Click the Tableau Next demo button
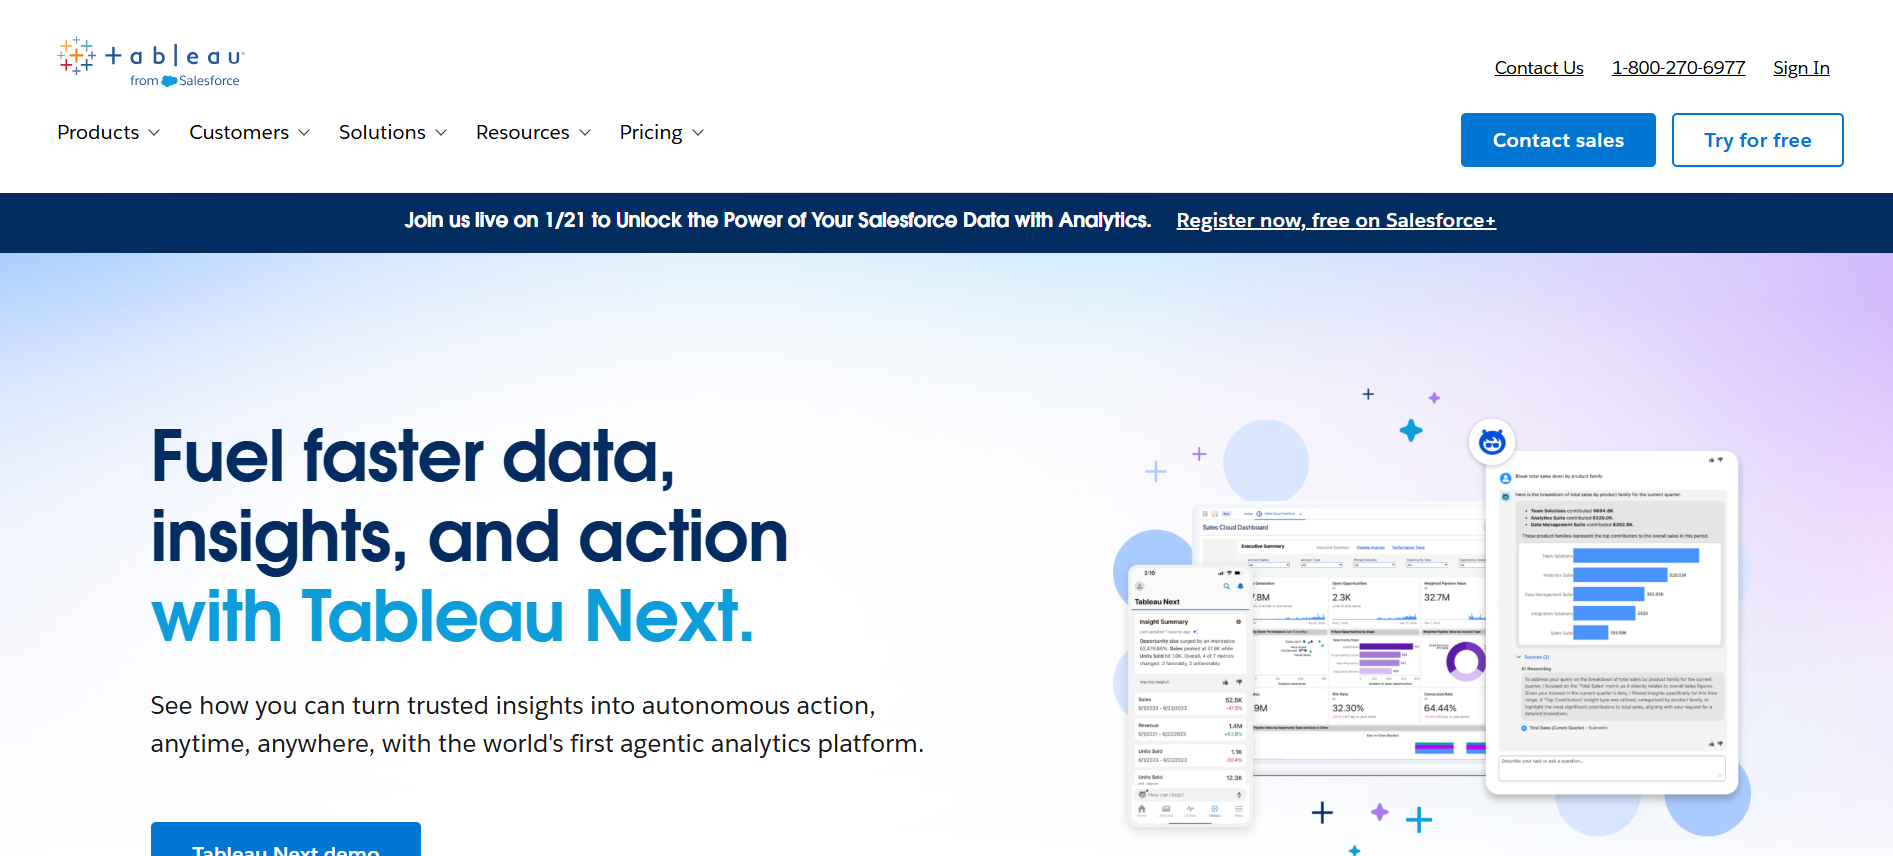Screen dimensions: 1893x856 pos(286,839)
